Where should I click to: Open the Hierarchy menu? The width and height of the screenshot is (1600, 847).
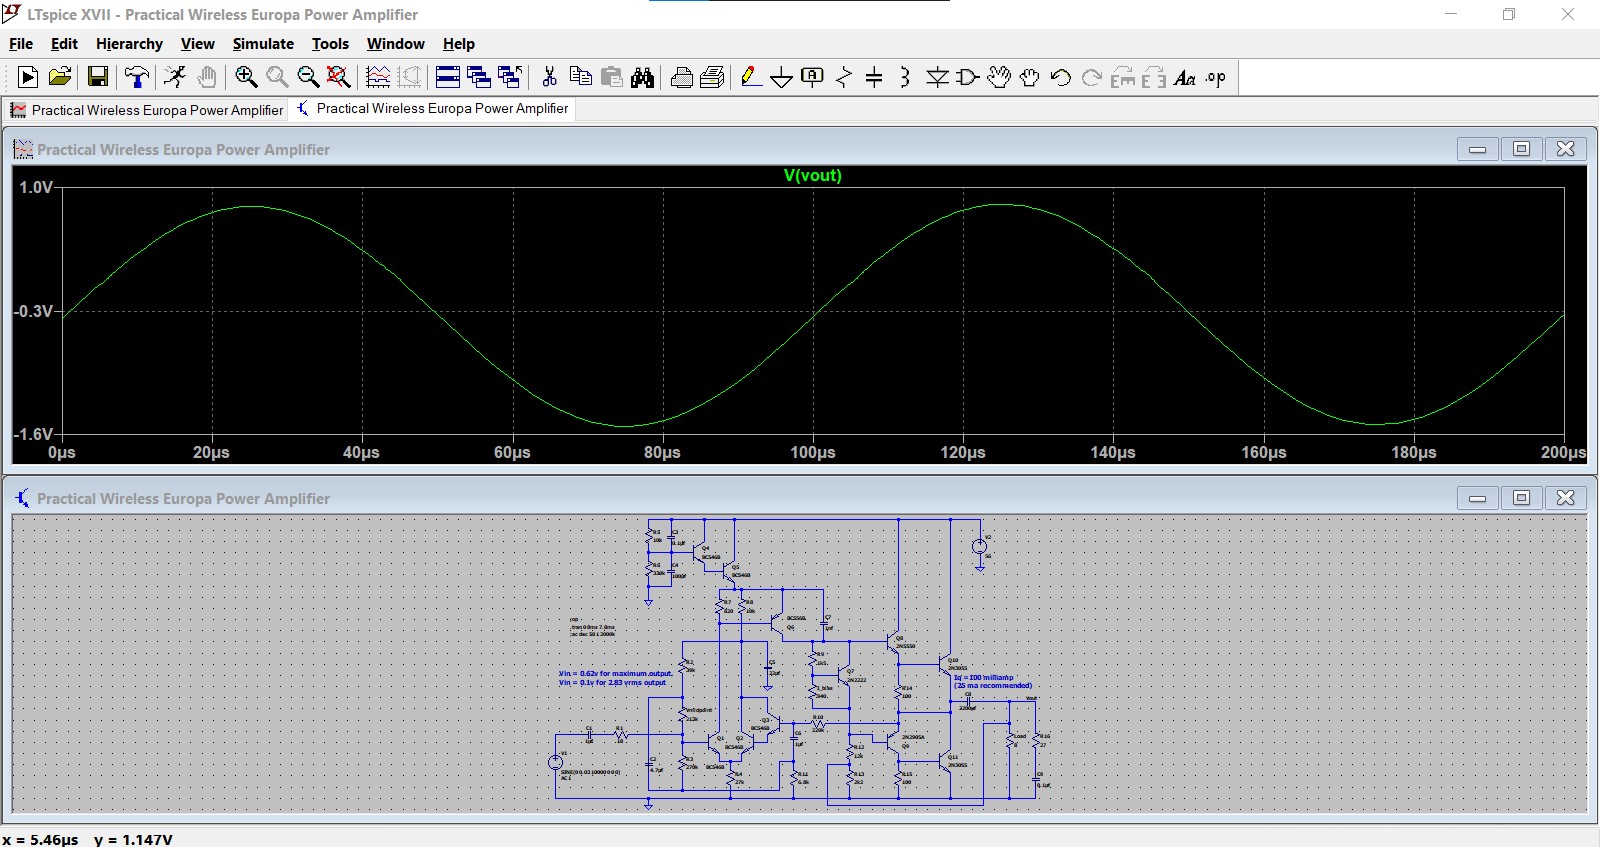pos(129,44)
